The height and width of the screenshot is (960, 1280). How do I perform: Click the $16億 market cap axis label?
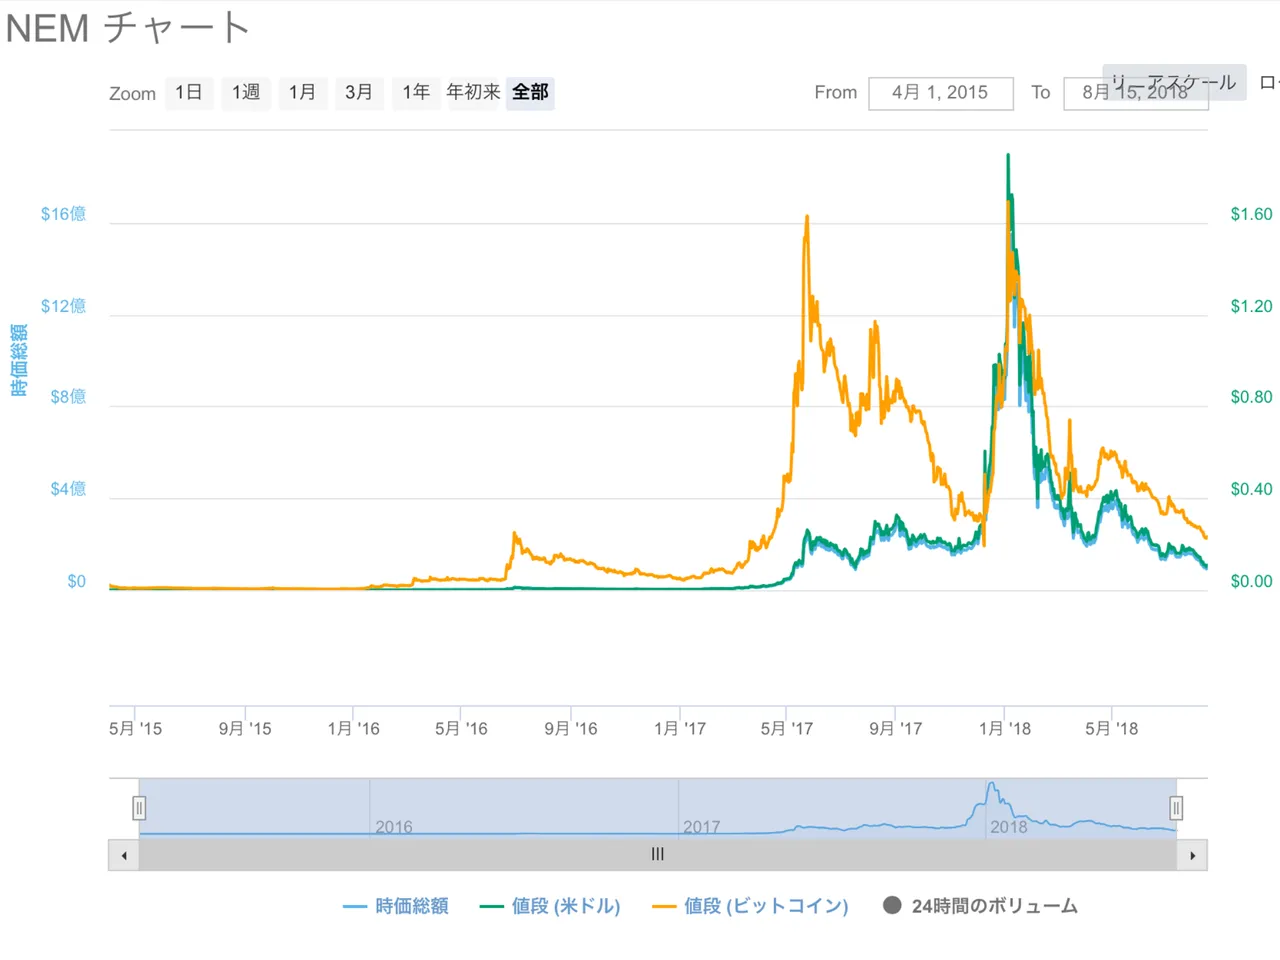(63, 214)
